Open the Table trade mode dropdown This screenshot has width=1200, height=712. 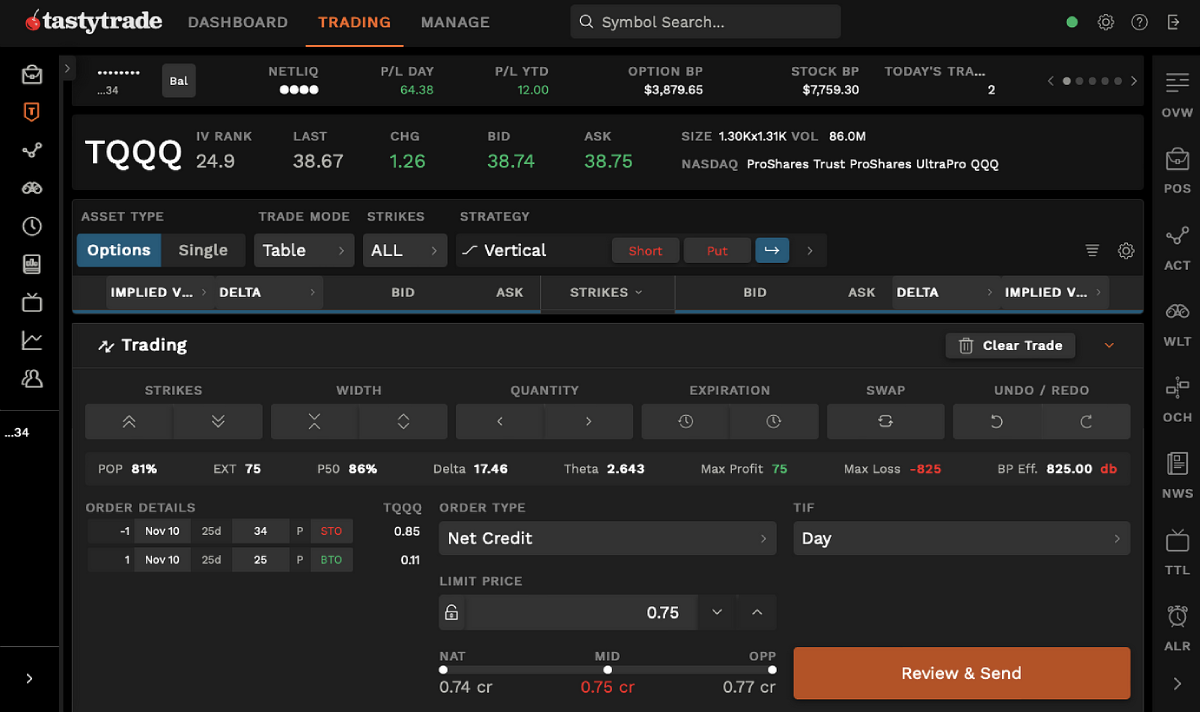click(x=304, y=250)
